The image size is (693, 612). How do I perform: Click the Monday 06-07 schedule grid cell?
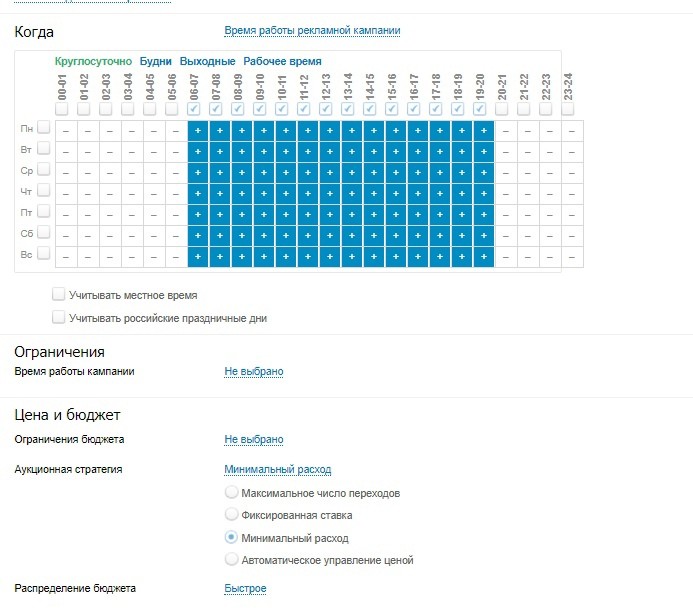click(x=198, y=131)
